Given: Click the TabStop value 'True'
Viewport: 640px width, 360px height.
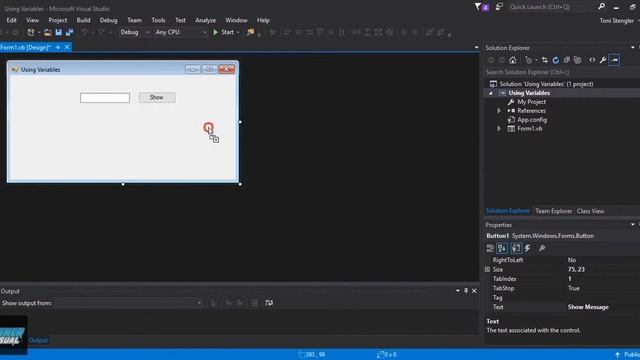Looking at the screenshot, I should [573, 288].
